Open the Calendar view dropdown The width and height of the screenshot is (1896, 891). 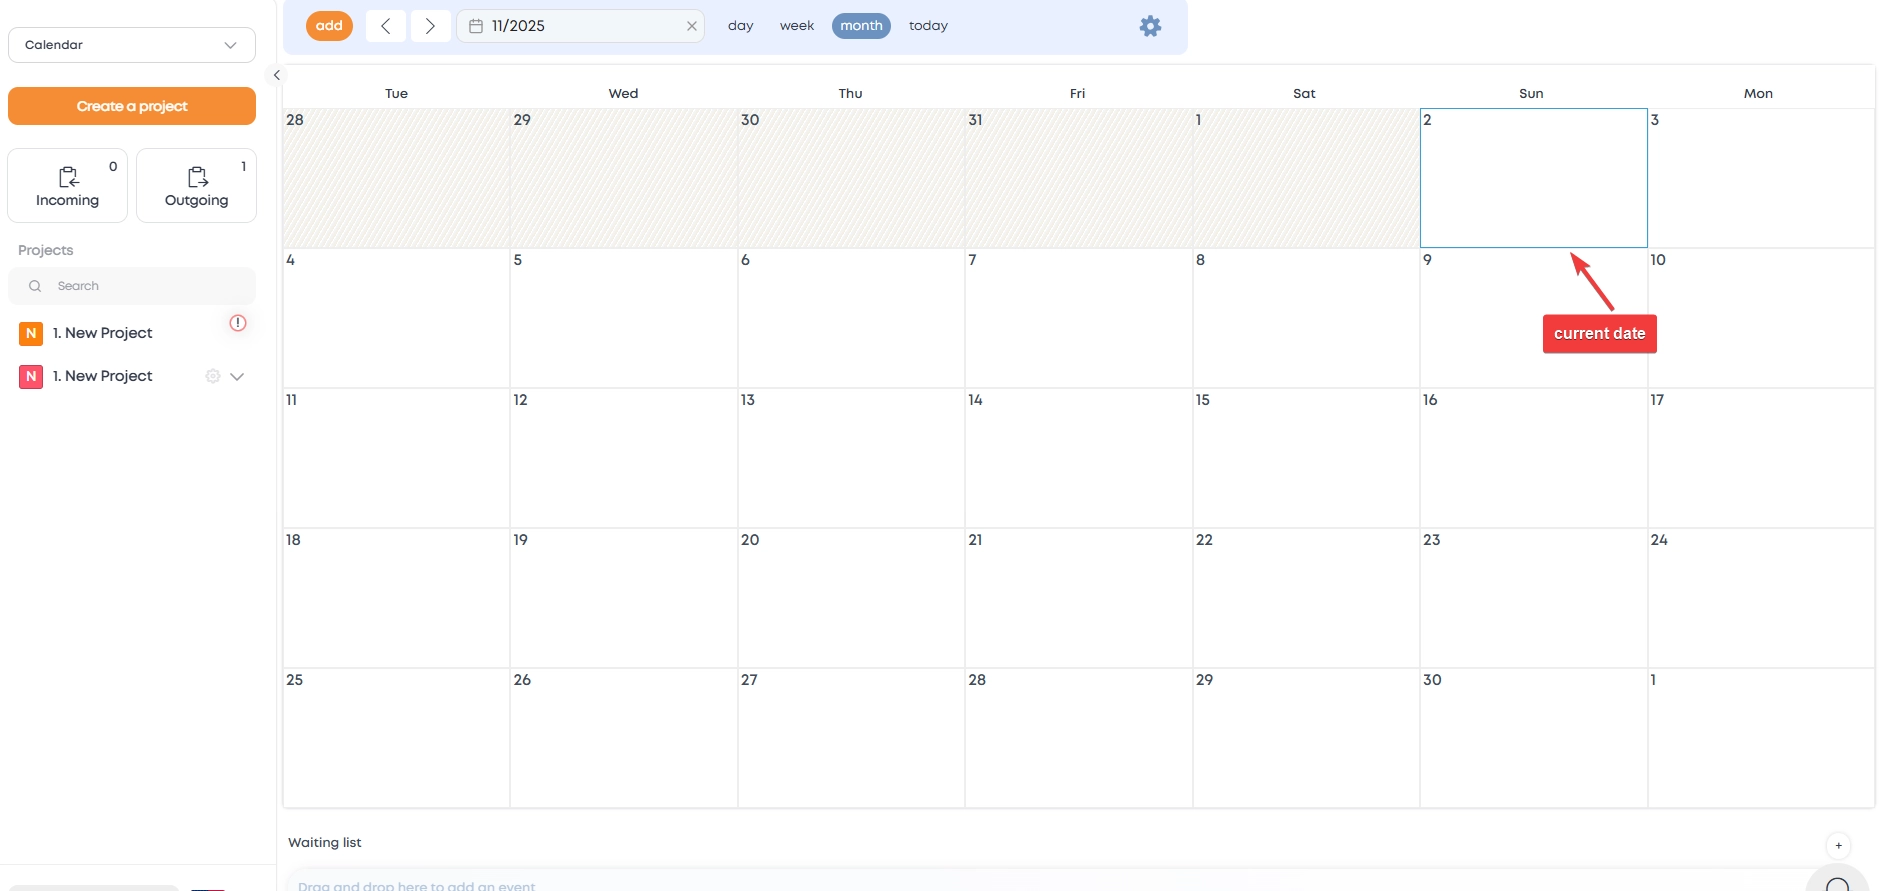pyautogui.click(x=132, y=45)
